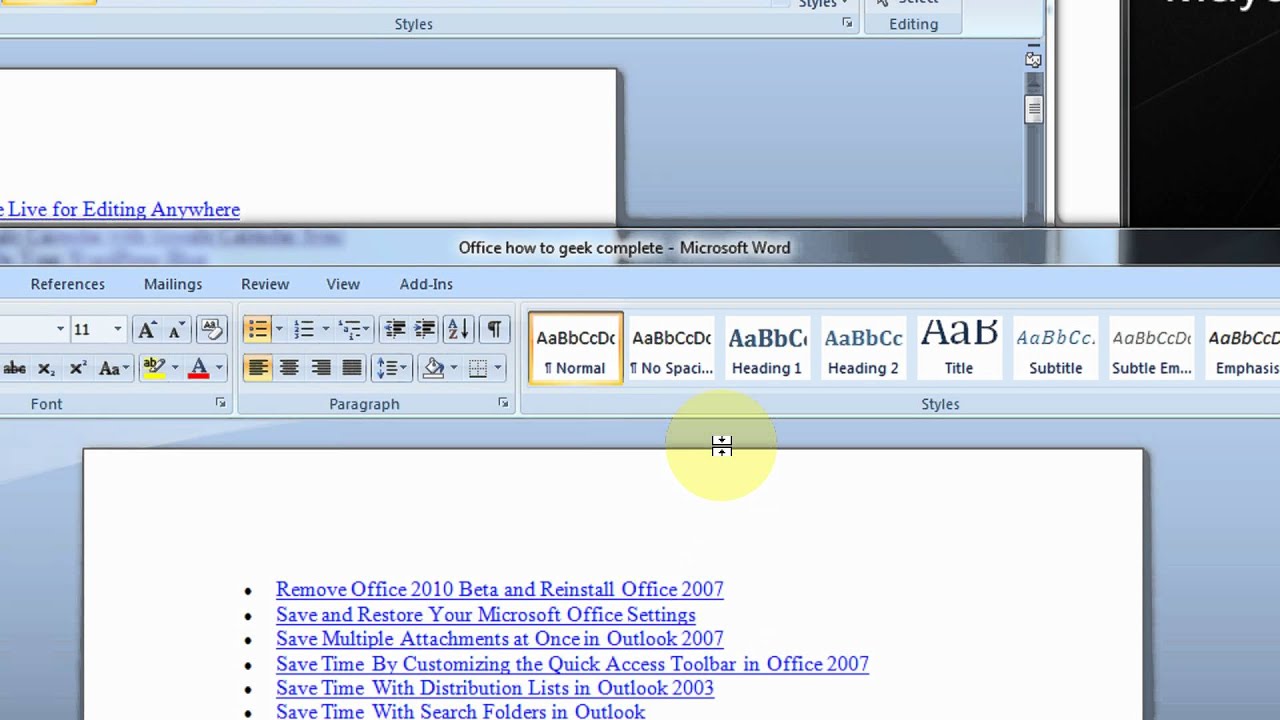
Task: Apply yellow text highlight color
Action: (154, 368)
